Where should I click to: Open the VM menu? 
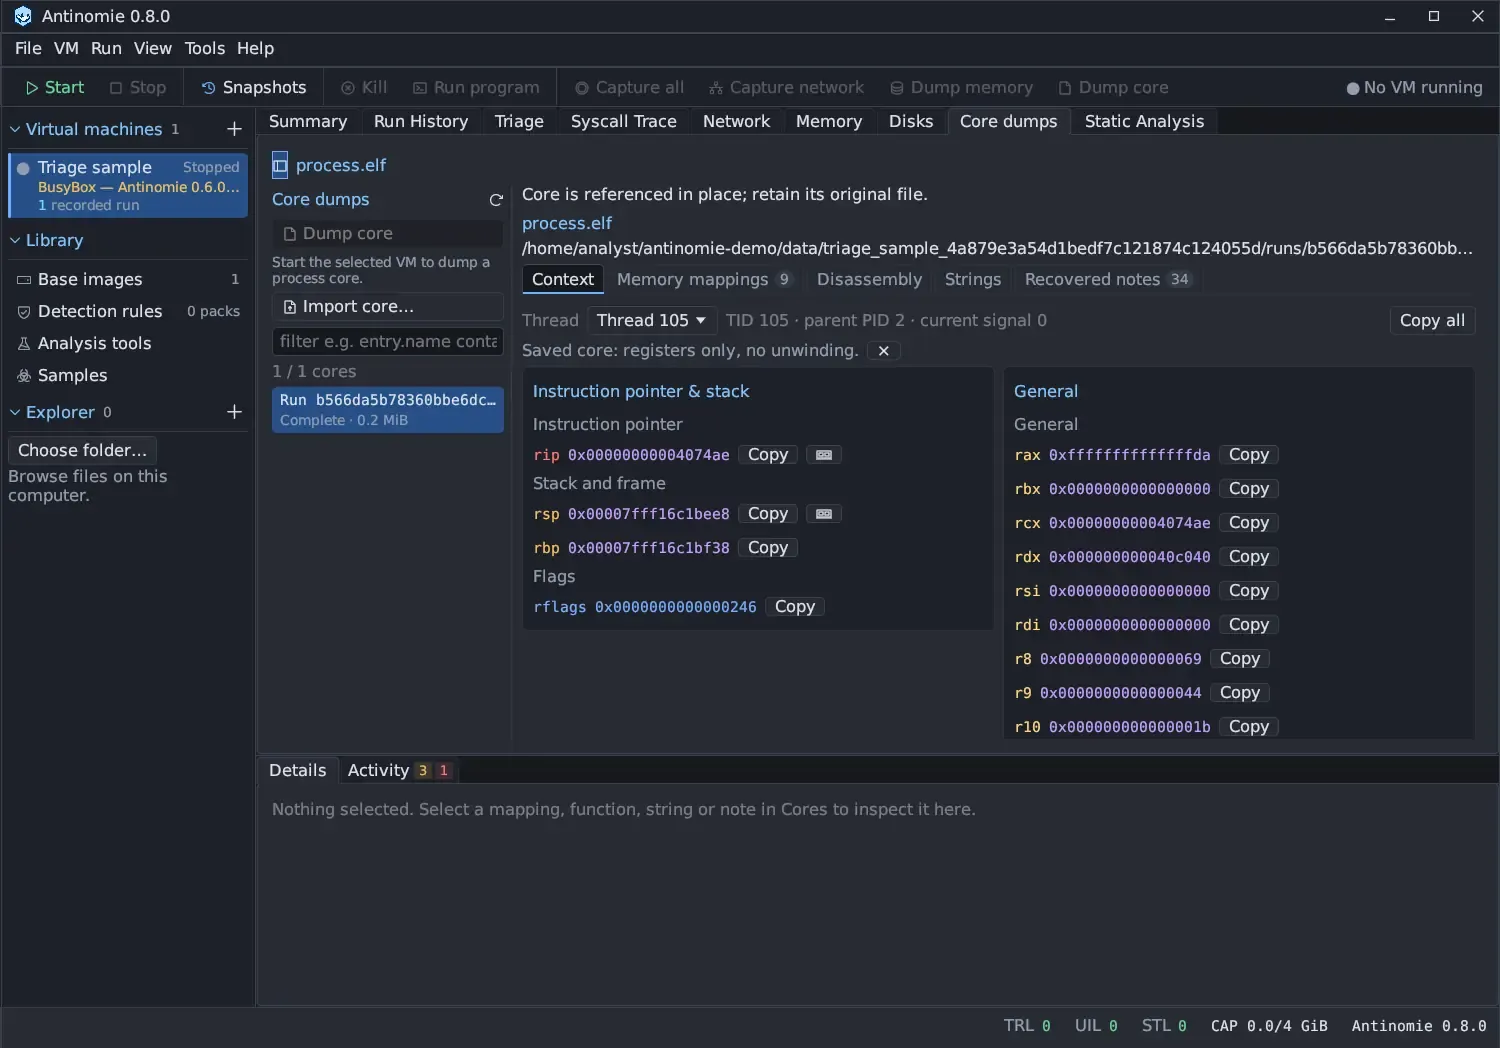66,48
